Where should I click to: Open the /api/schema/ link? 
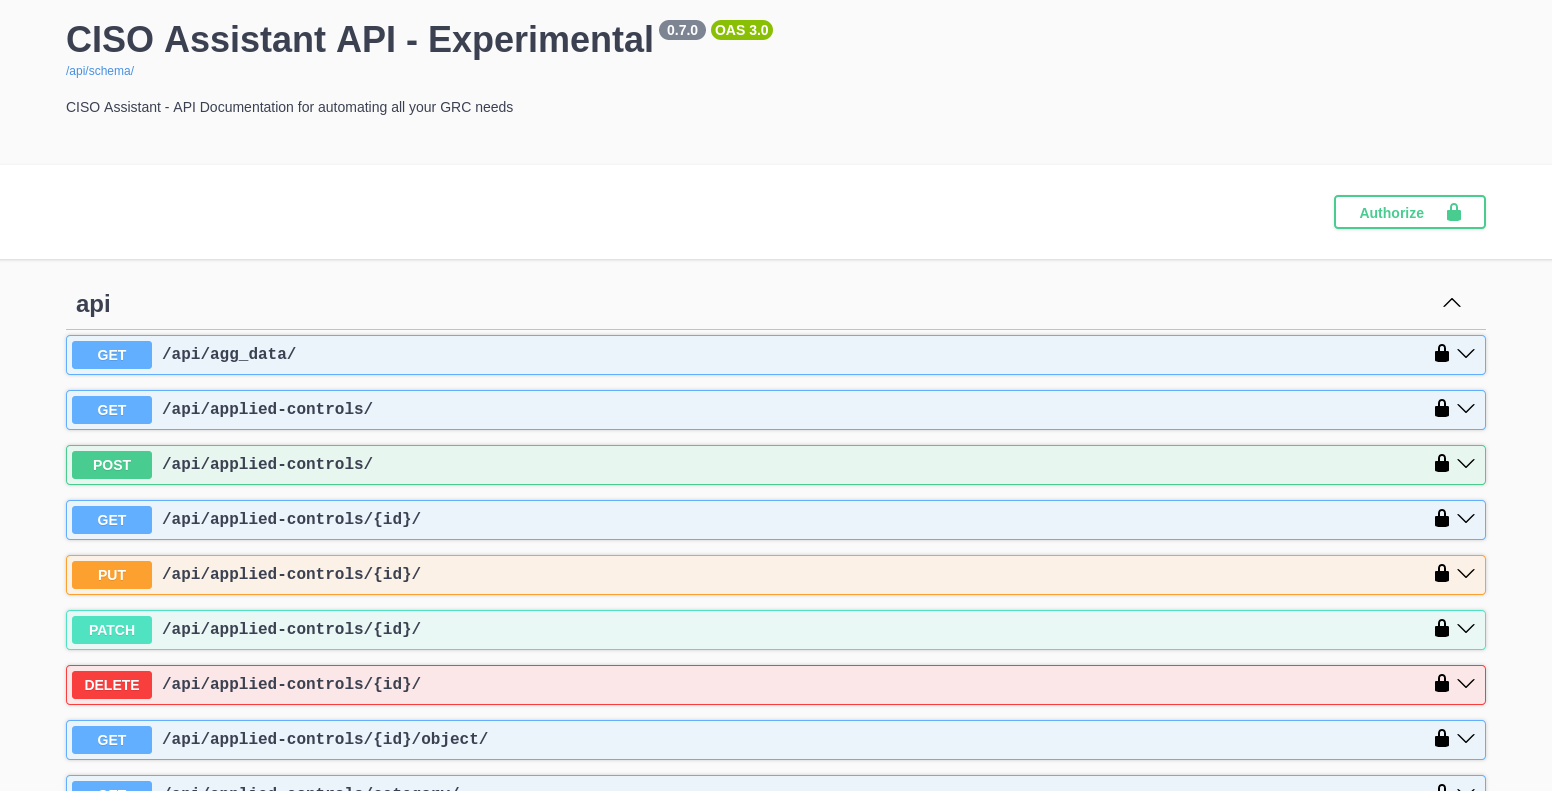[100, 71]
